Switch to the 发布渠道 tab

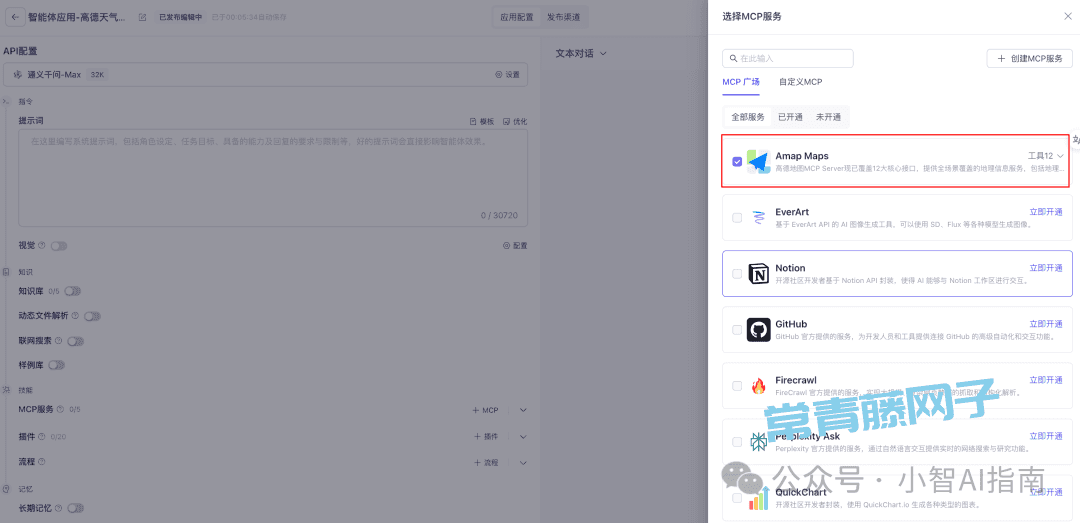[563, 17]
